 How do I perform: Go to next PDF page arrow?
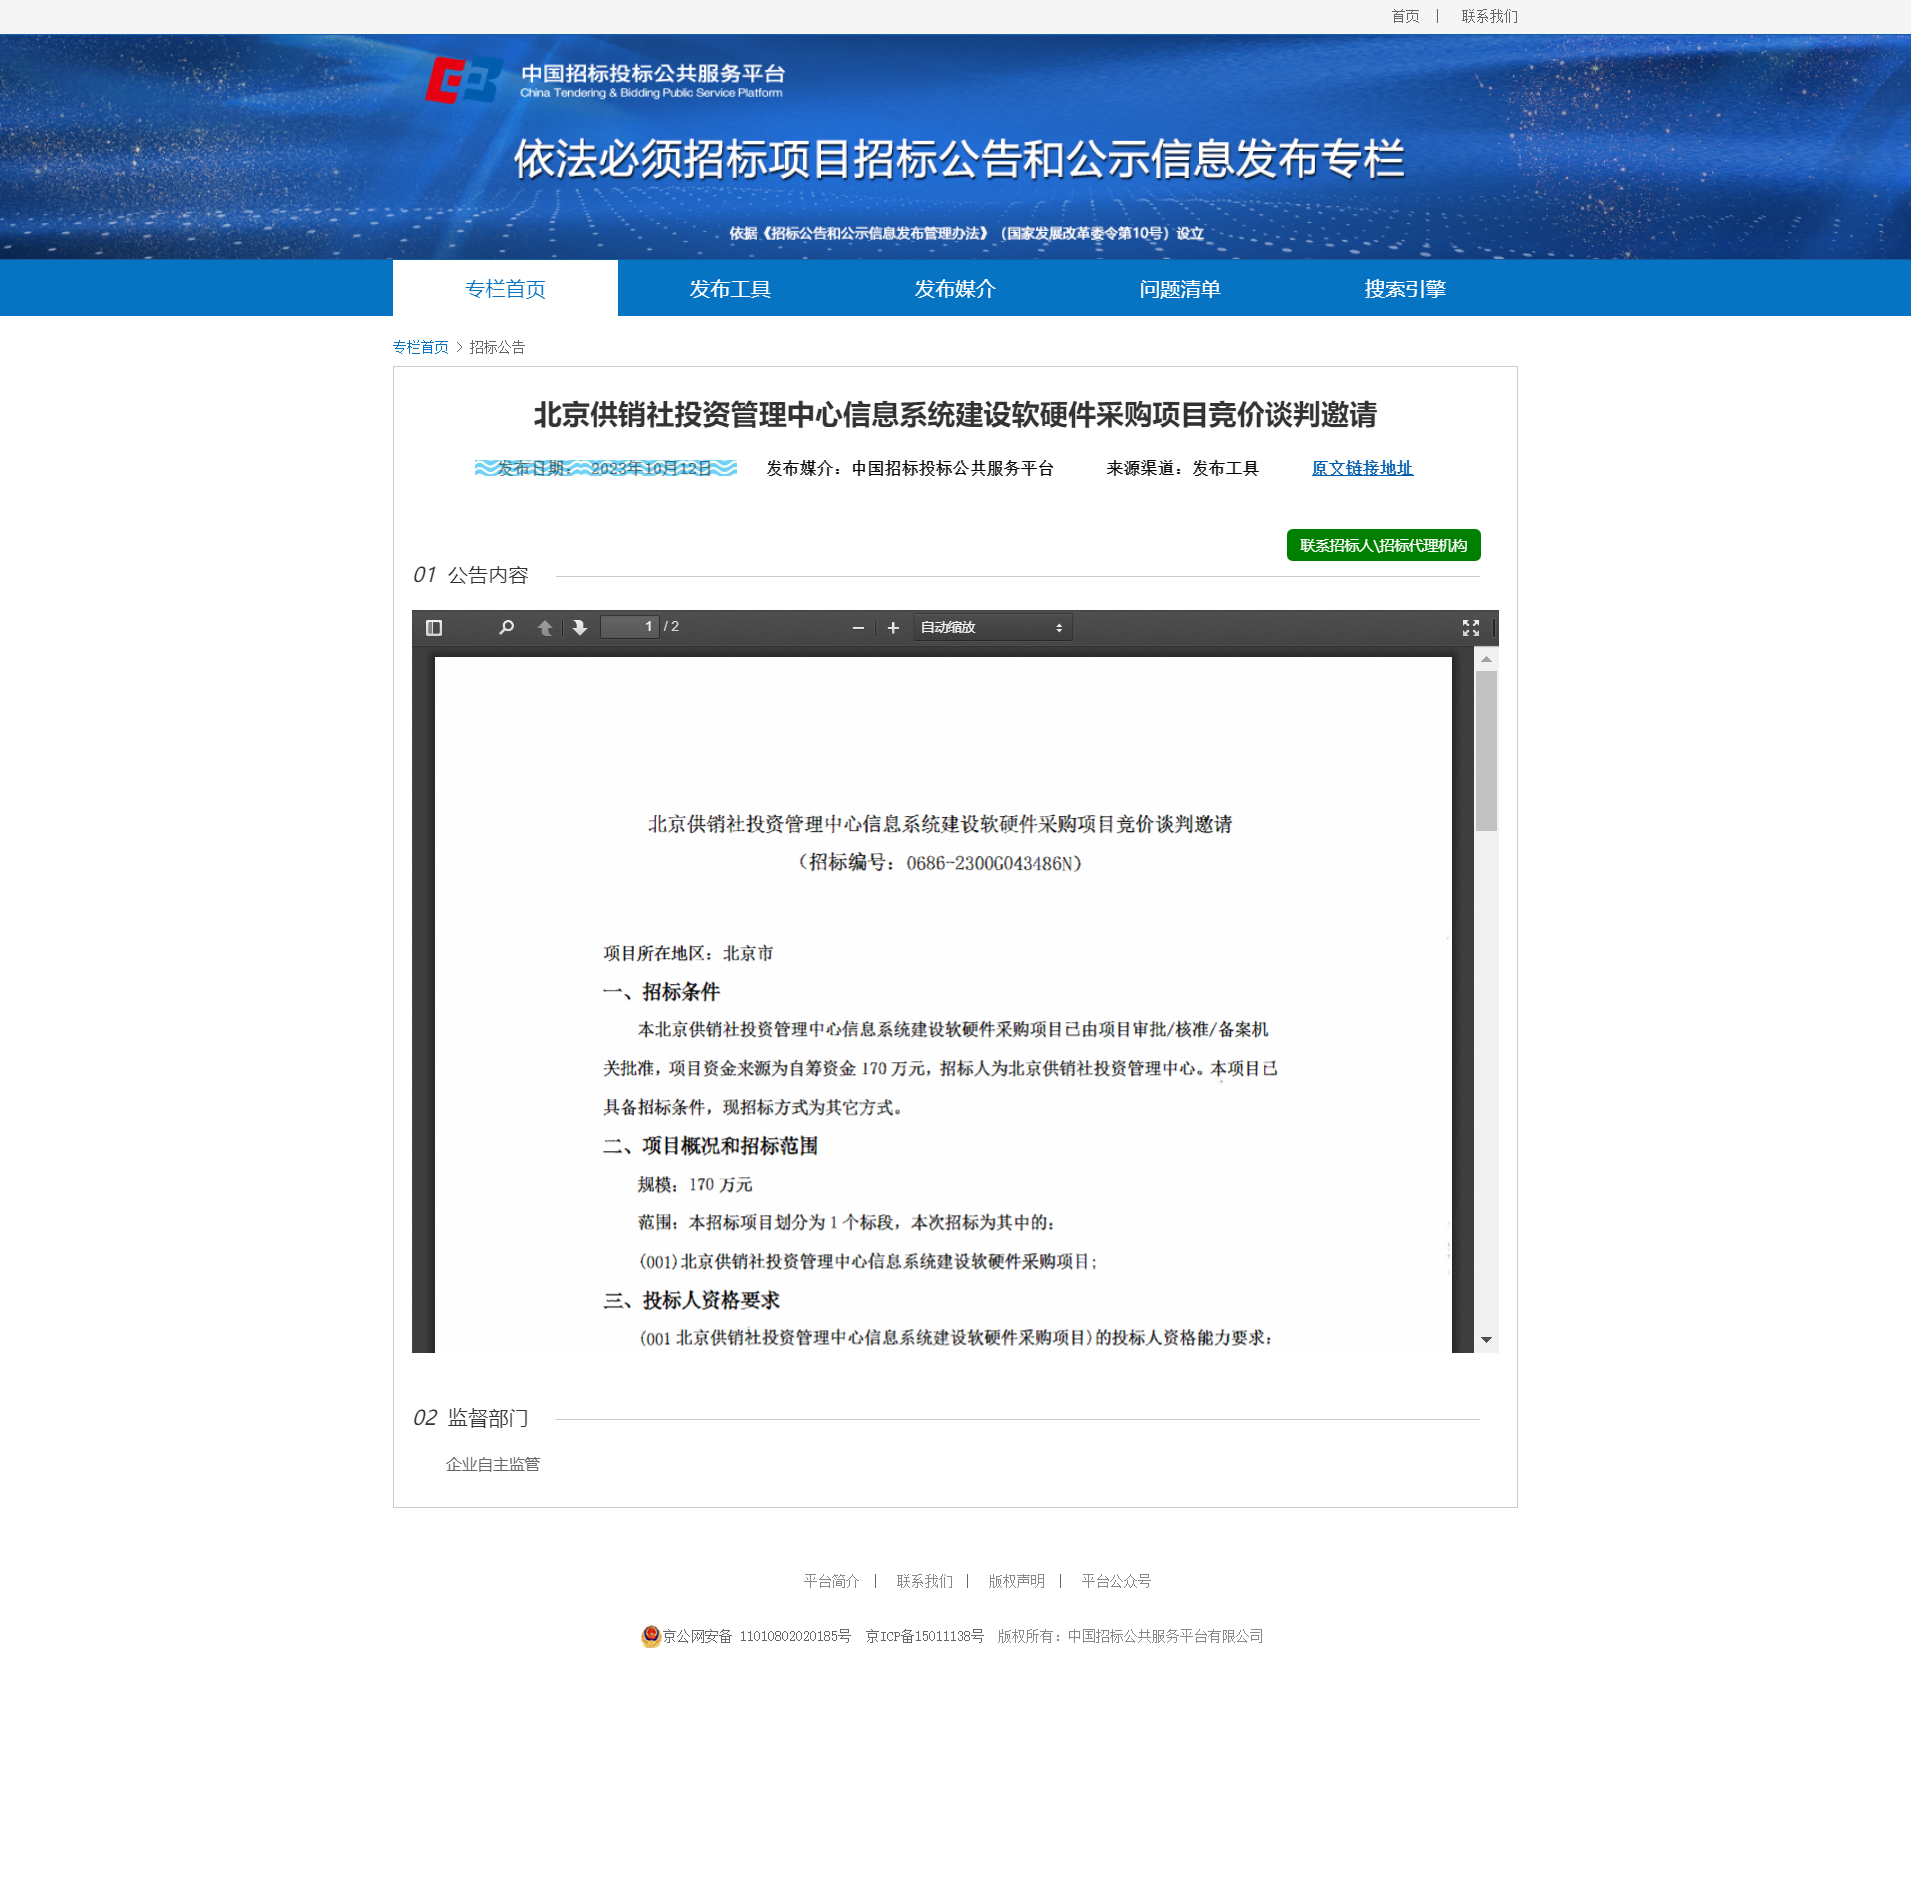(580, 628)
